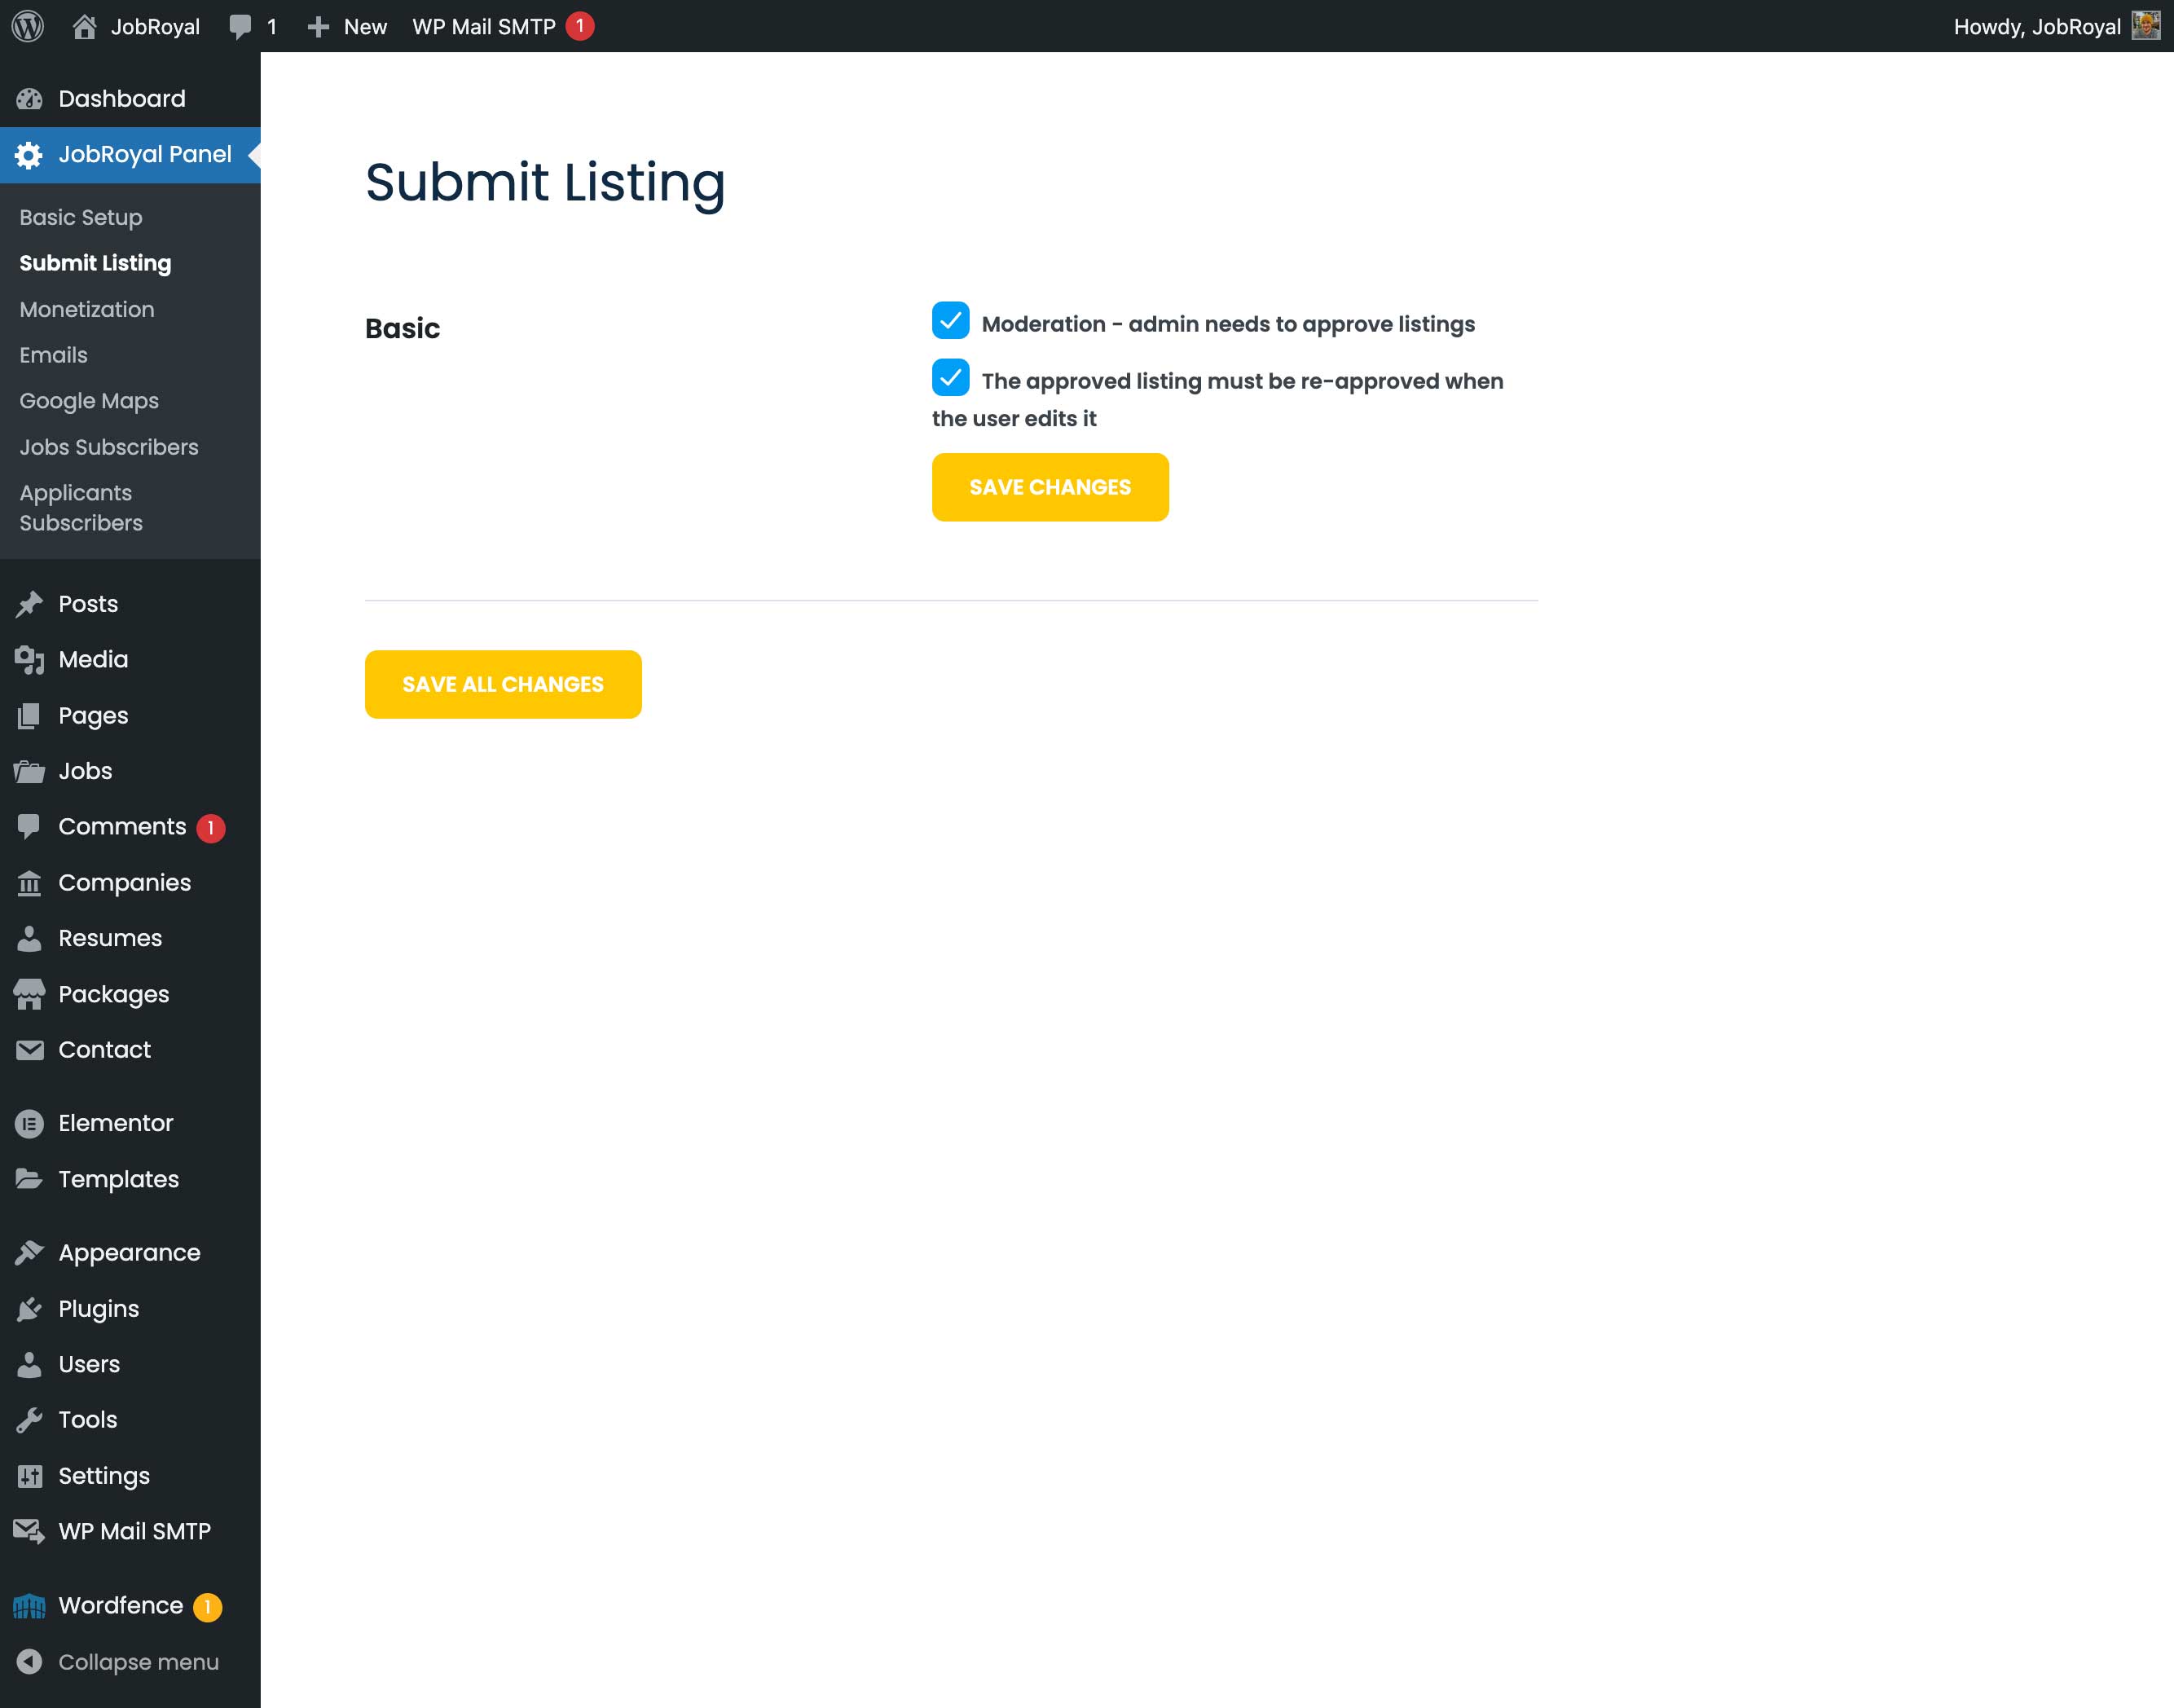Click the Plugins plug icon
The image size is (2174, 1708).
tap(29, 1309)
